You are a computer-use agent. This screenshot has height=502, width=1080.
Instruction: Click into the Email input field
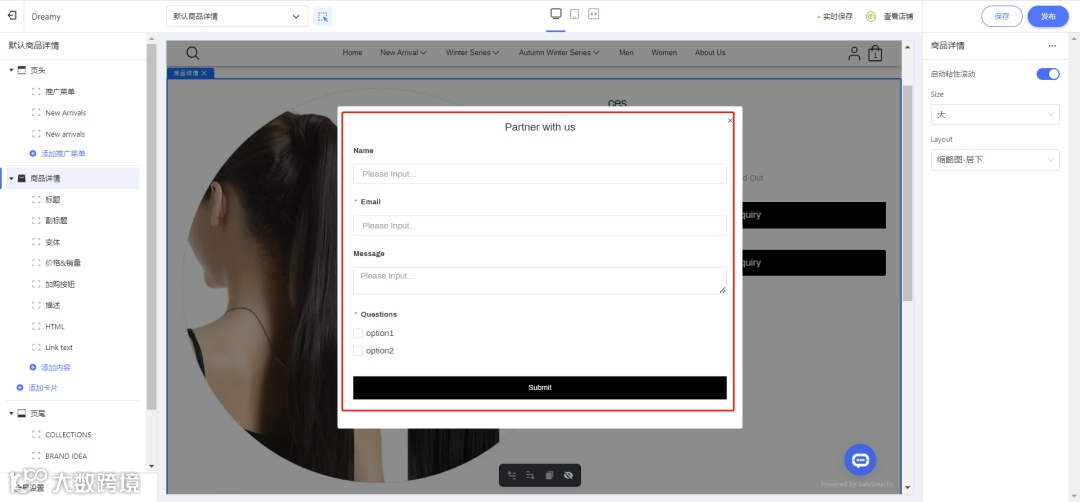(x=539, y=226)
